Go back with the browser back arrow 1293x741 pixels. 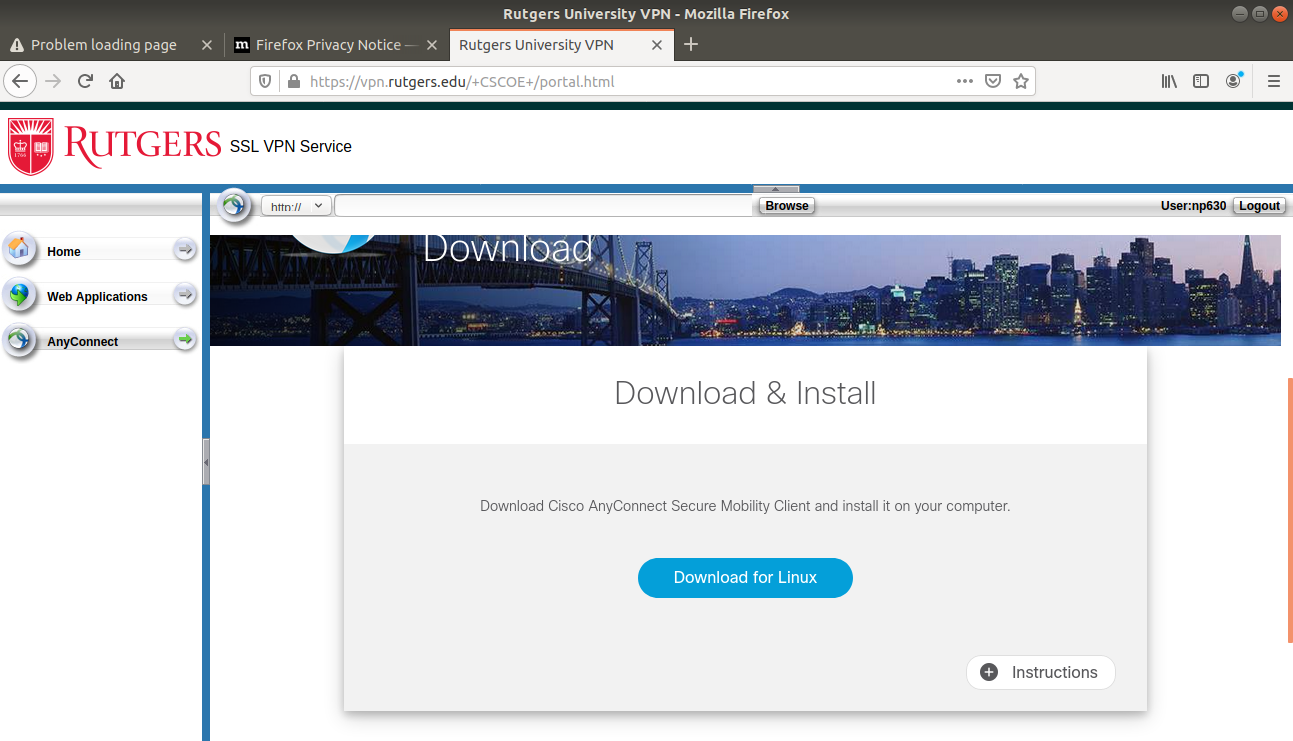(21, 81)
